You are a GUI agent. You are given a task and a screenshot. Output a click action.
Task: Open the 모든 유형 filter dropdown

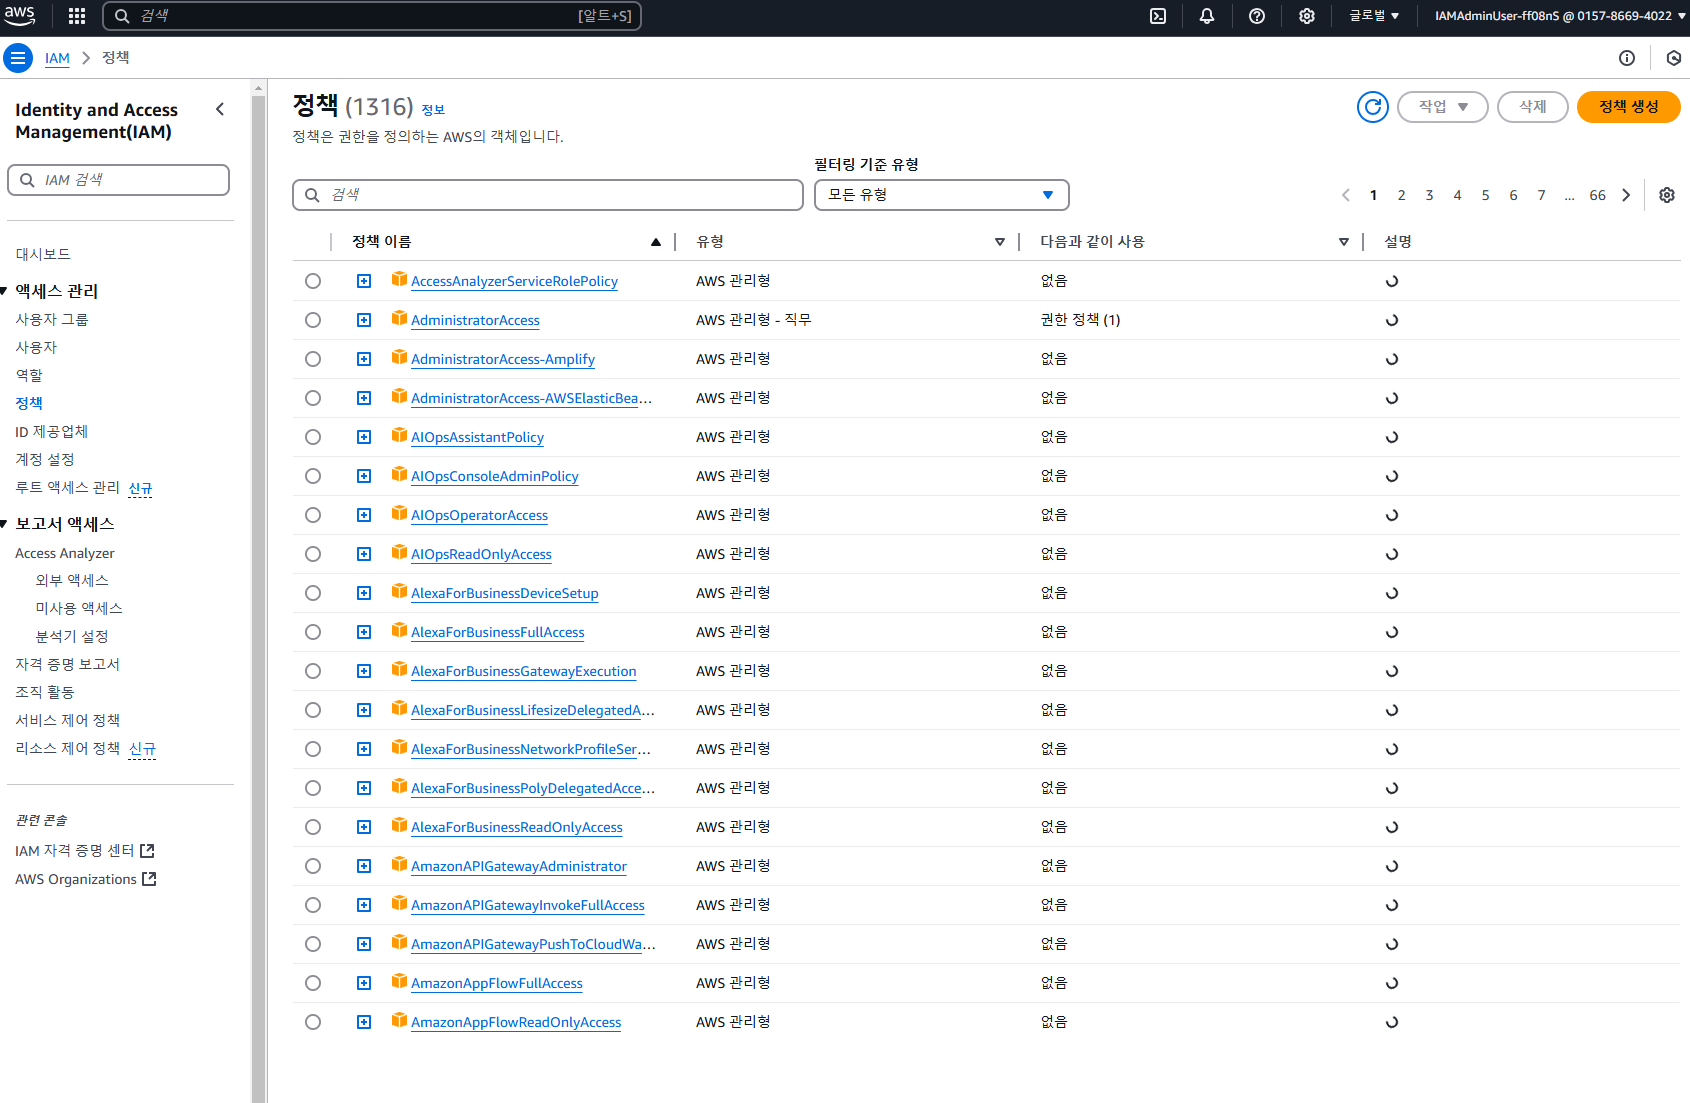point(942,195)
